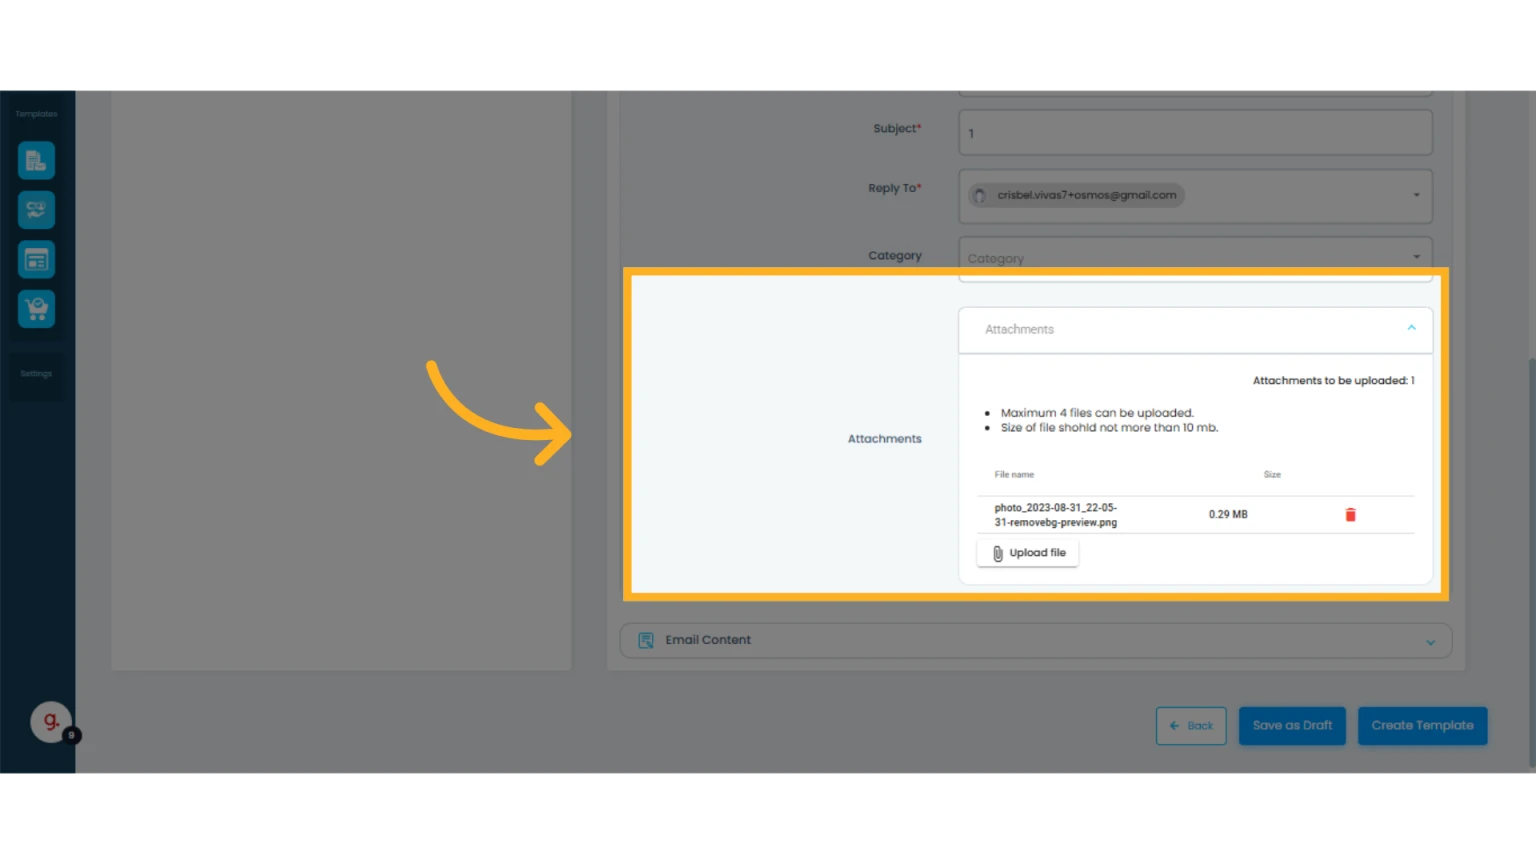Click the Email Content section icon
This screenshot has width=1536, height=864.
pyautogui.click(x=646, y=640)
